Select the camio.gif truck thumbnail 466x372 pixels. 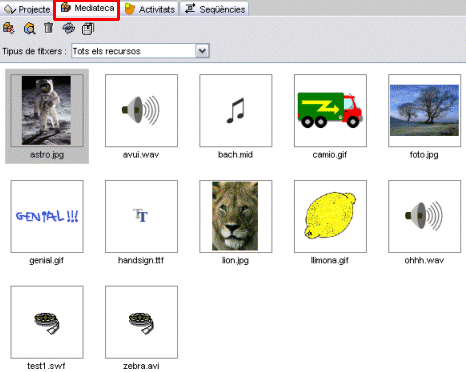(x=330, y=110)
